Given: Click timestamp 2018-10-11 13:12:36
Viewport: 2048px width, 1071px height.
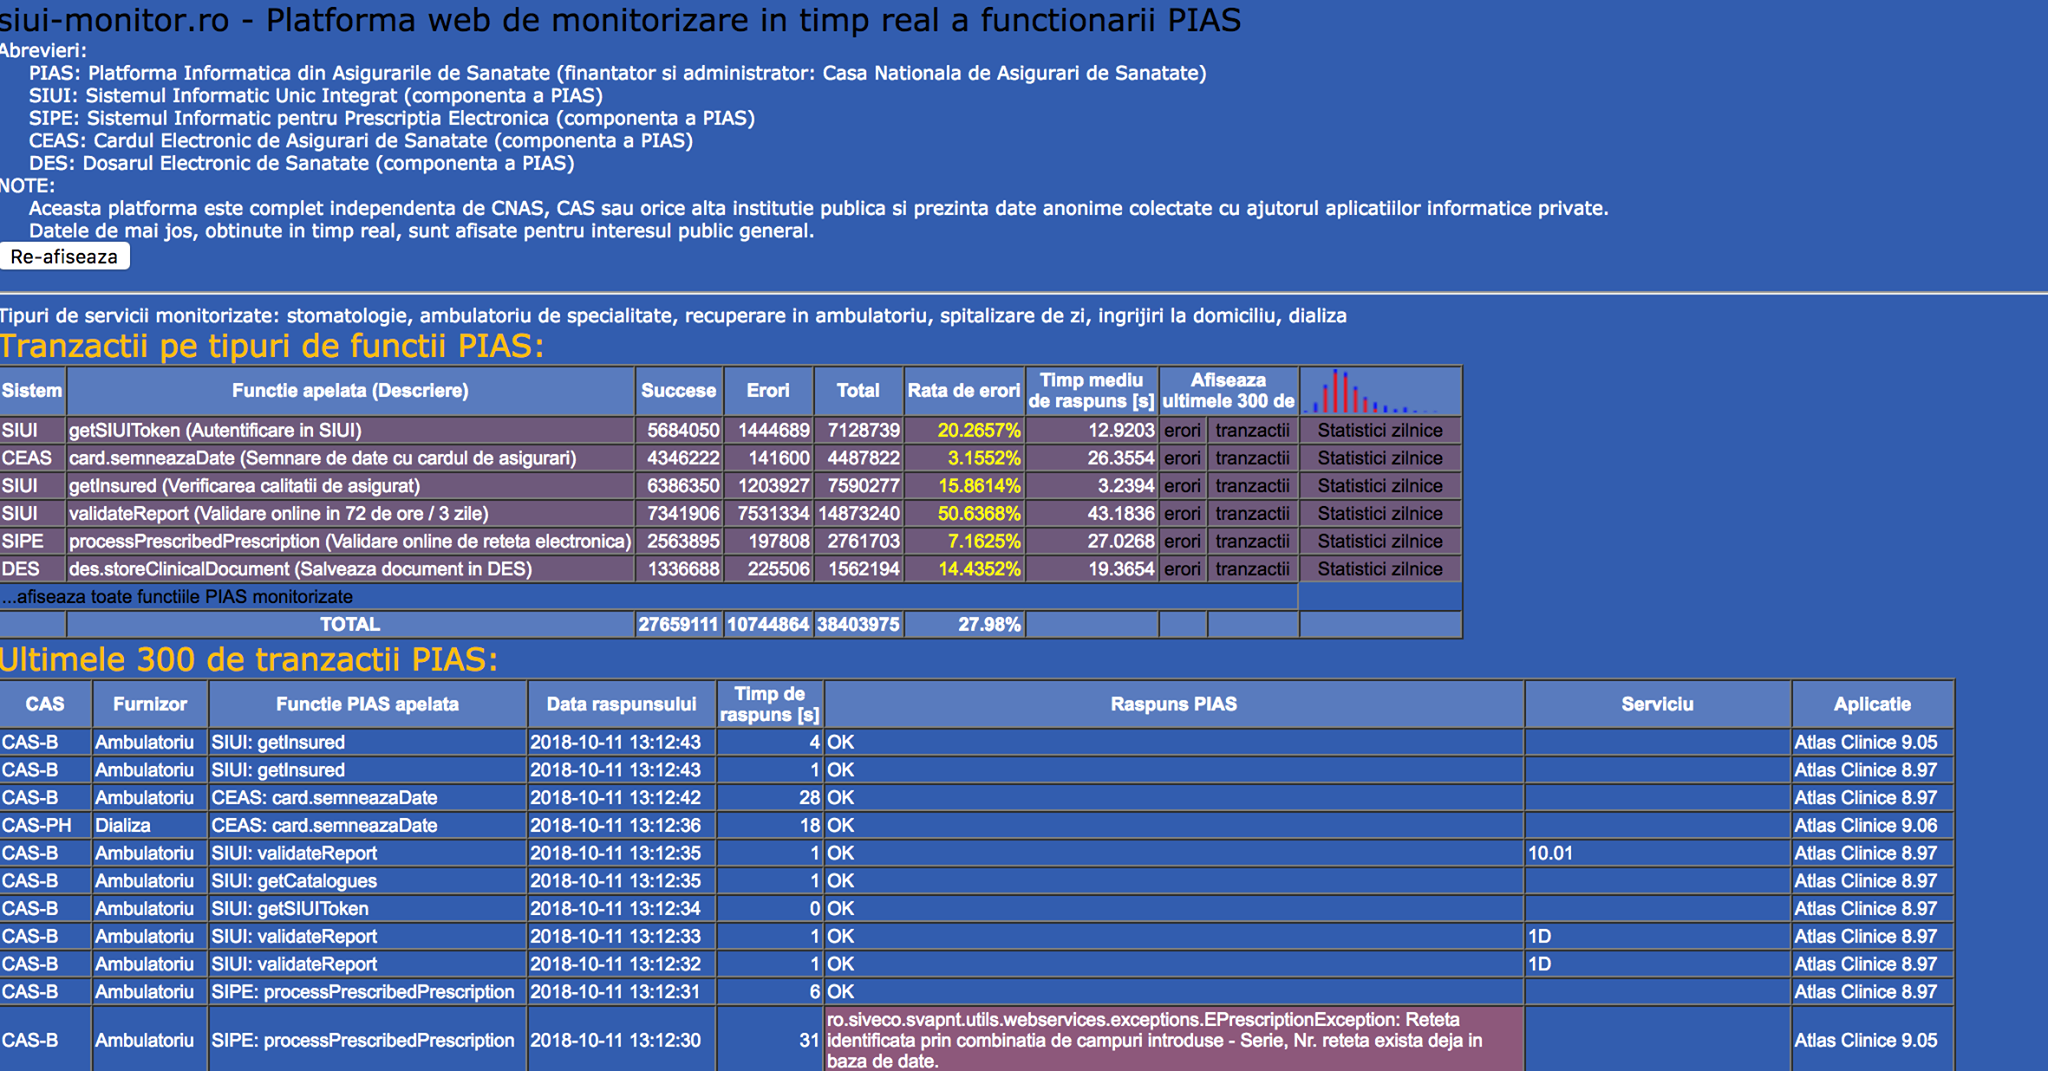Looking at the screenshot, I should pos(621,826).
